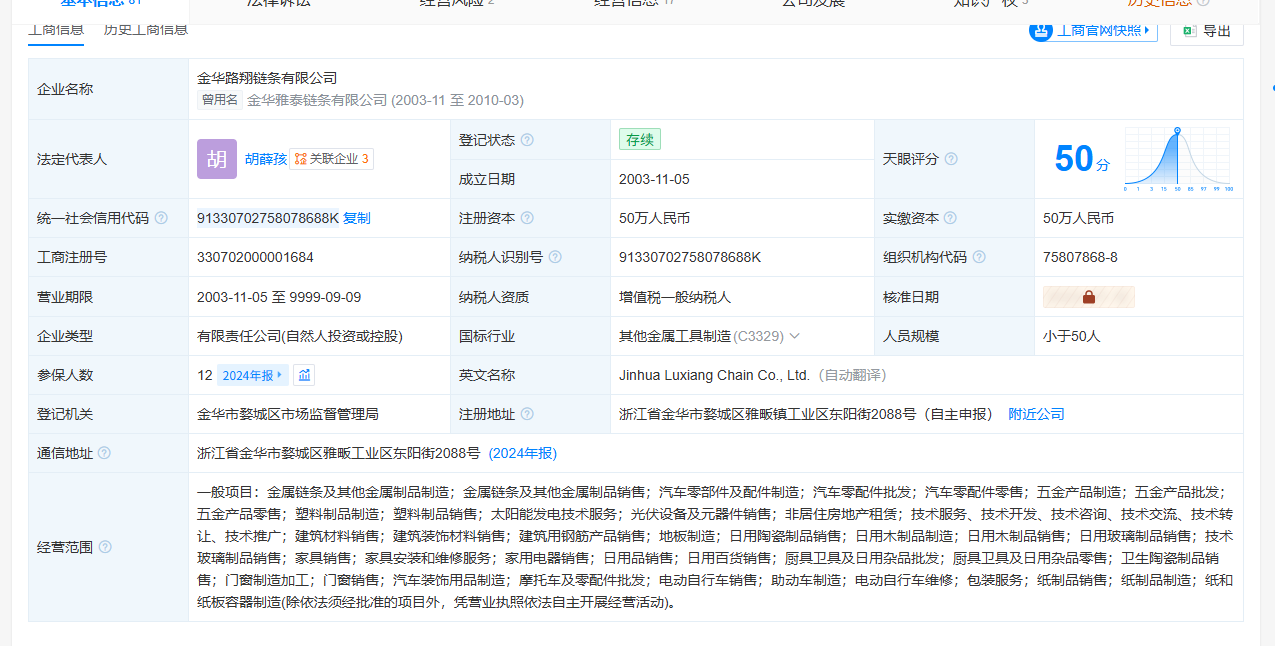Click help icon next to 组织机构代码
The image size is (1275, 646).
979,257
